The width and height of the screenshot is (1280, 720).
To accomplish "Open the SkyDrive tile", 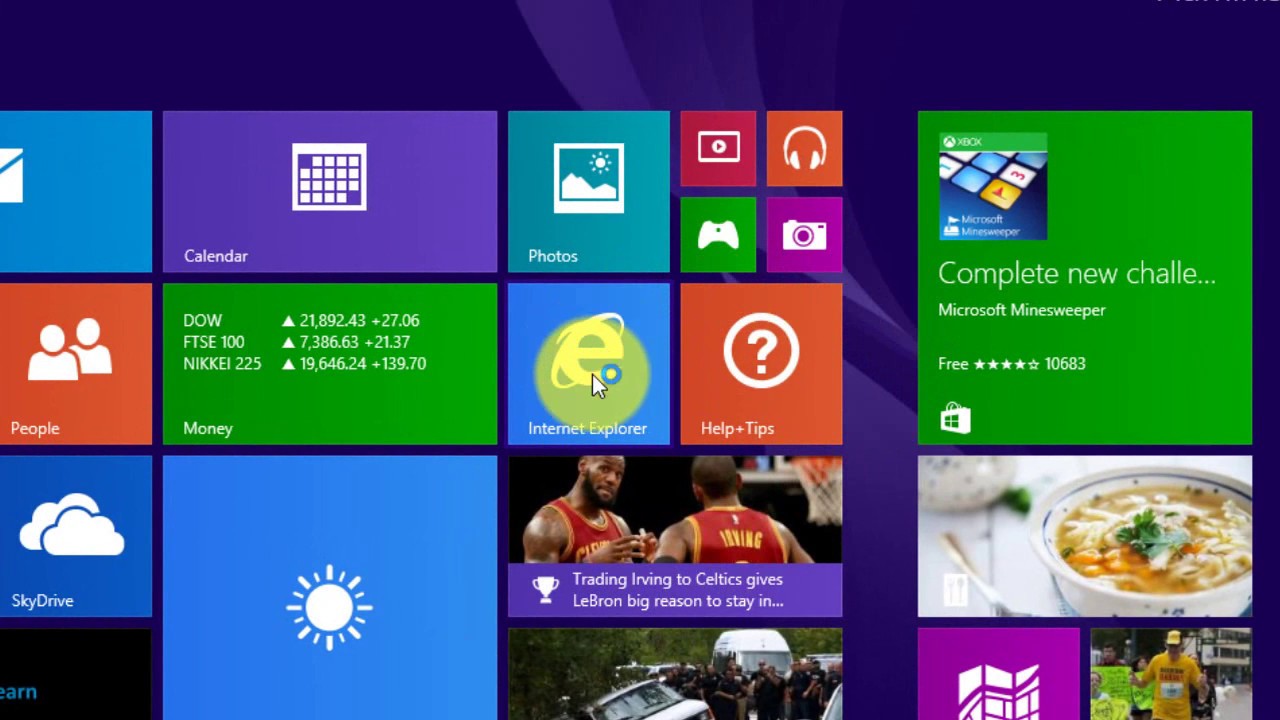I will coord(76,536).
